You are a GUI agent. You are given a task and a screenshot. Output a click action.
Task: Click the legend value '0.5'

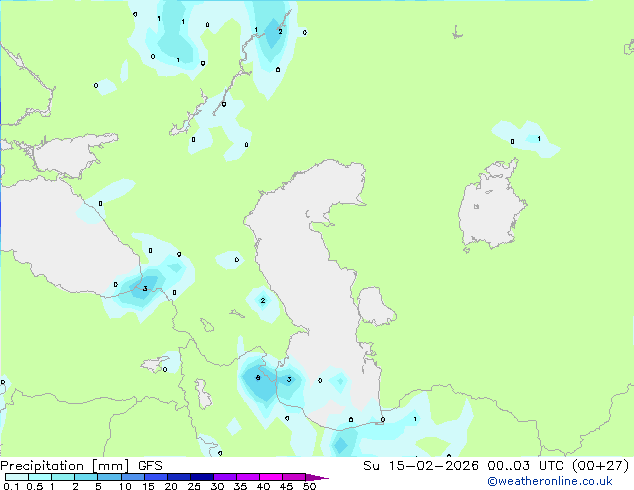35,486
